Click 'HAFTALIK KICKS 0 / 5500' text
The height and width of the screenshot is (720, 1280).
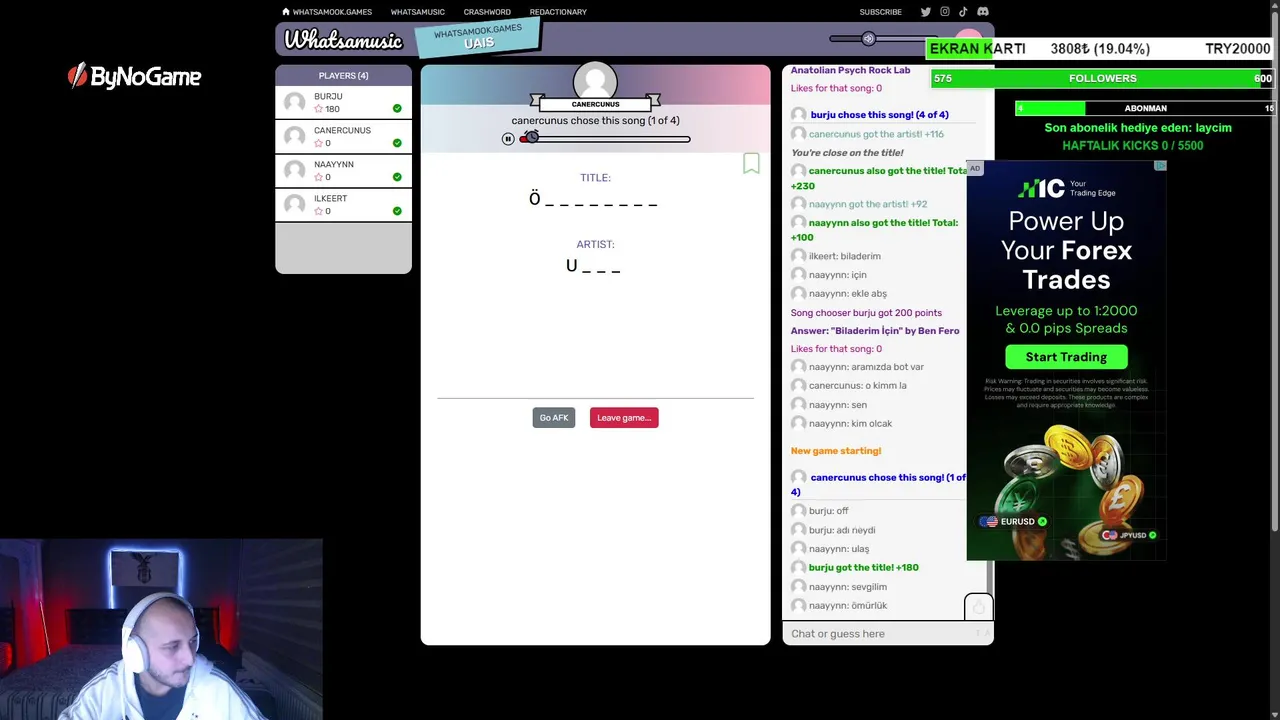[1132, 146]
